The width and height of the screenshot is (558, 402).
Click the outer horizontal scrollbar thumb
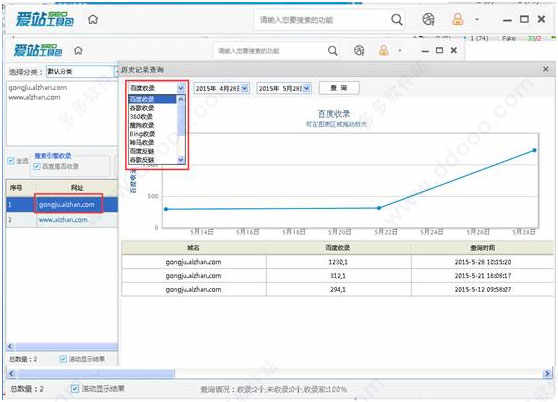[x=95, y=373]
